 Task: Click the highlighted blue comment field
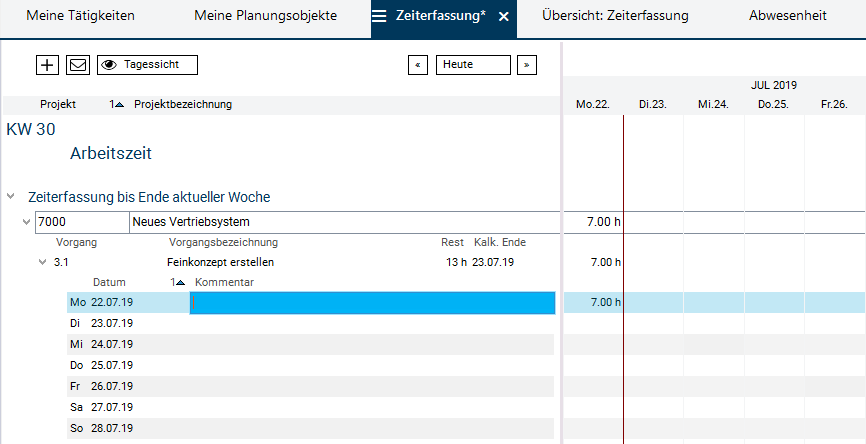click(x=372, y=303)
